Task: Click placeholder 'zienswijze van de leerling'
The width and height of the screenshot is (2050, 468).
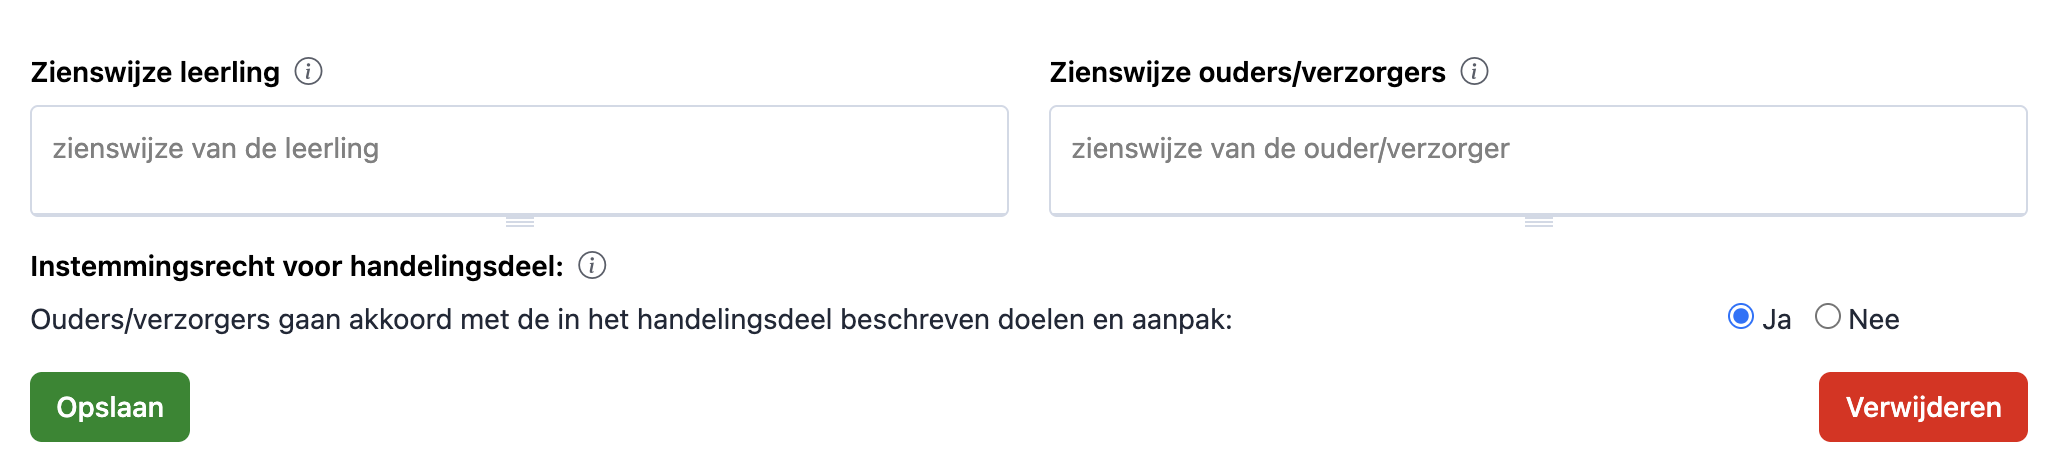Action: [x=216, y=149]
